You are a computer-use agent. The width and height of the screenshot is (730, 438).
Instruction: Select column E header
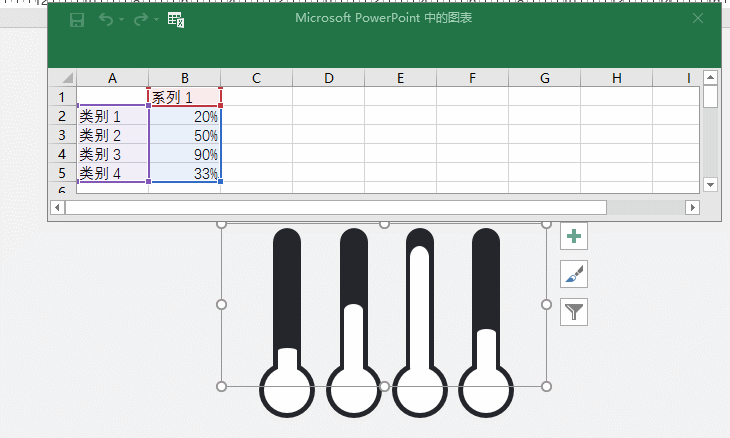[400, 78]
